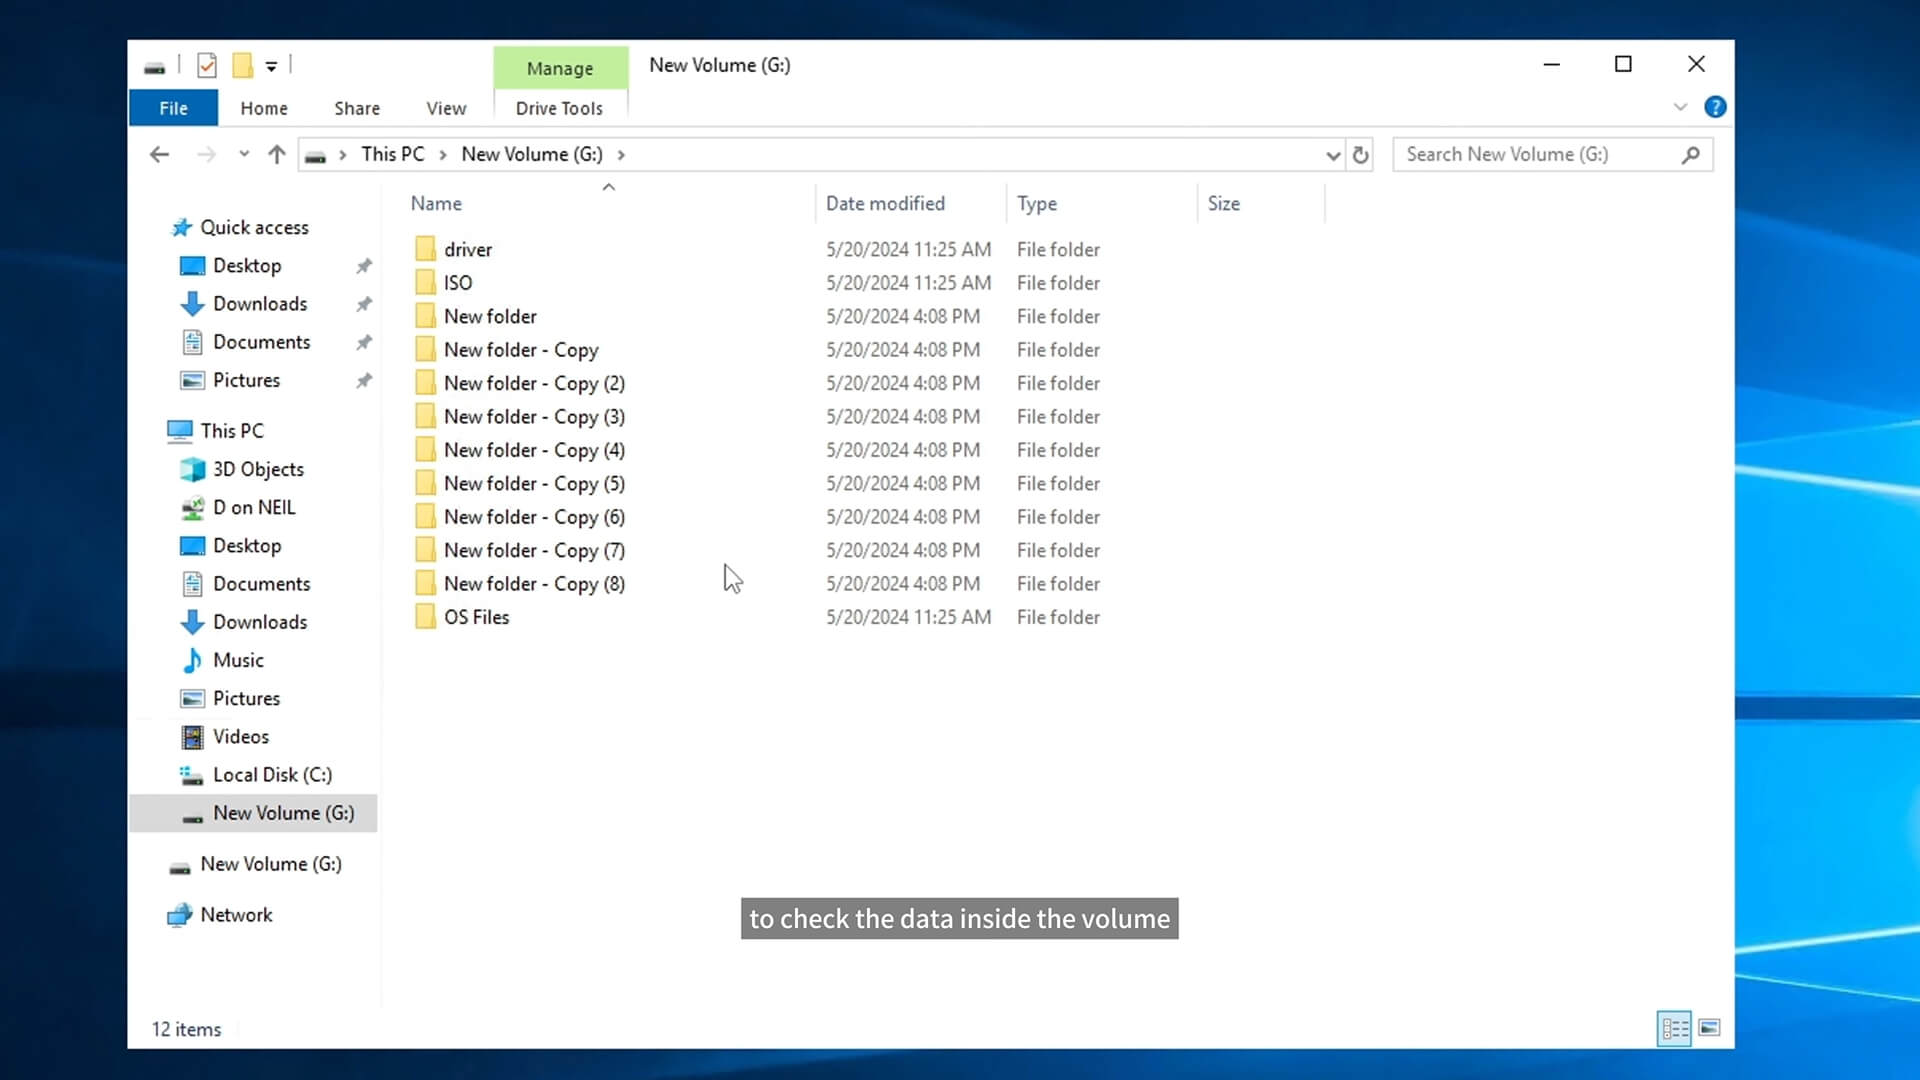The height and width of the screenshot is (1080, 1920).
Task: Open the driver folder
Action: (467, 249)
